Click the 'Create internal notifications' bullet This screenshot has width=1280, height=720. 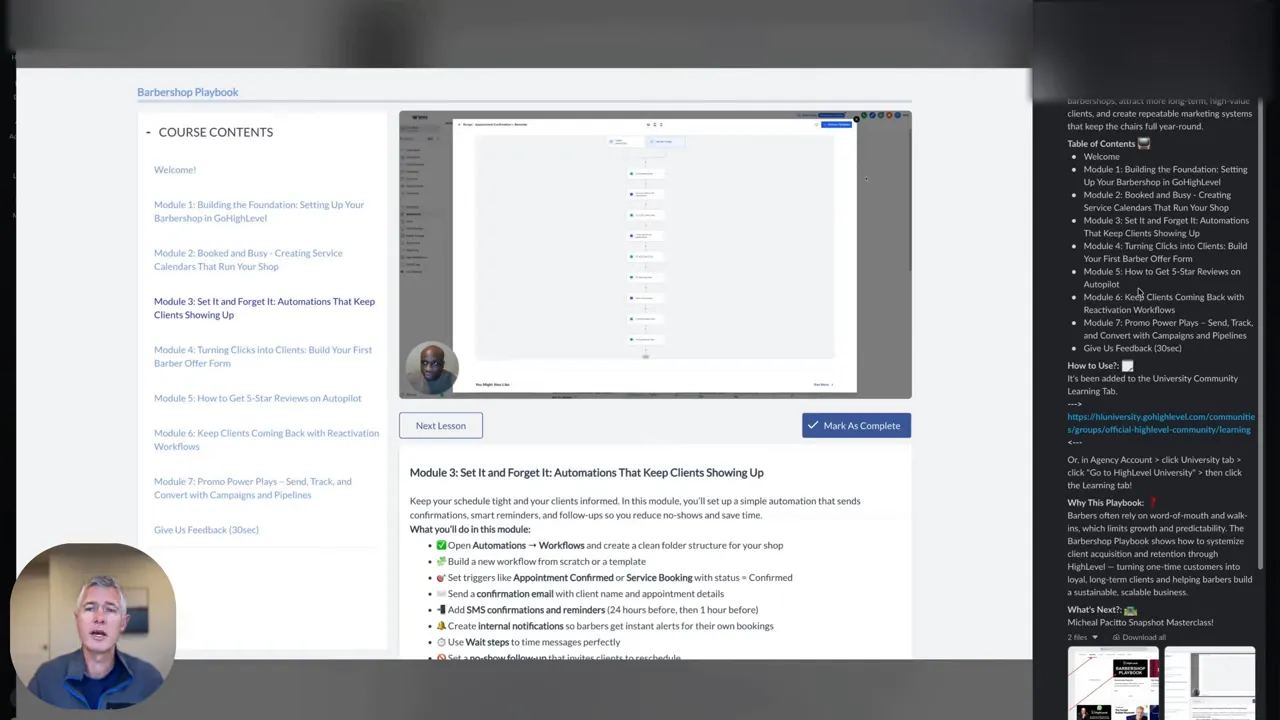tap(605, 626)
